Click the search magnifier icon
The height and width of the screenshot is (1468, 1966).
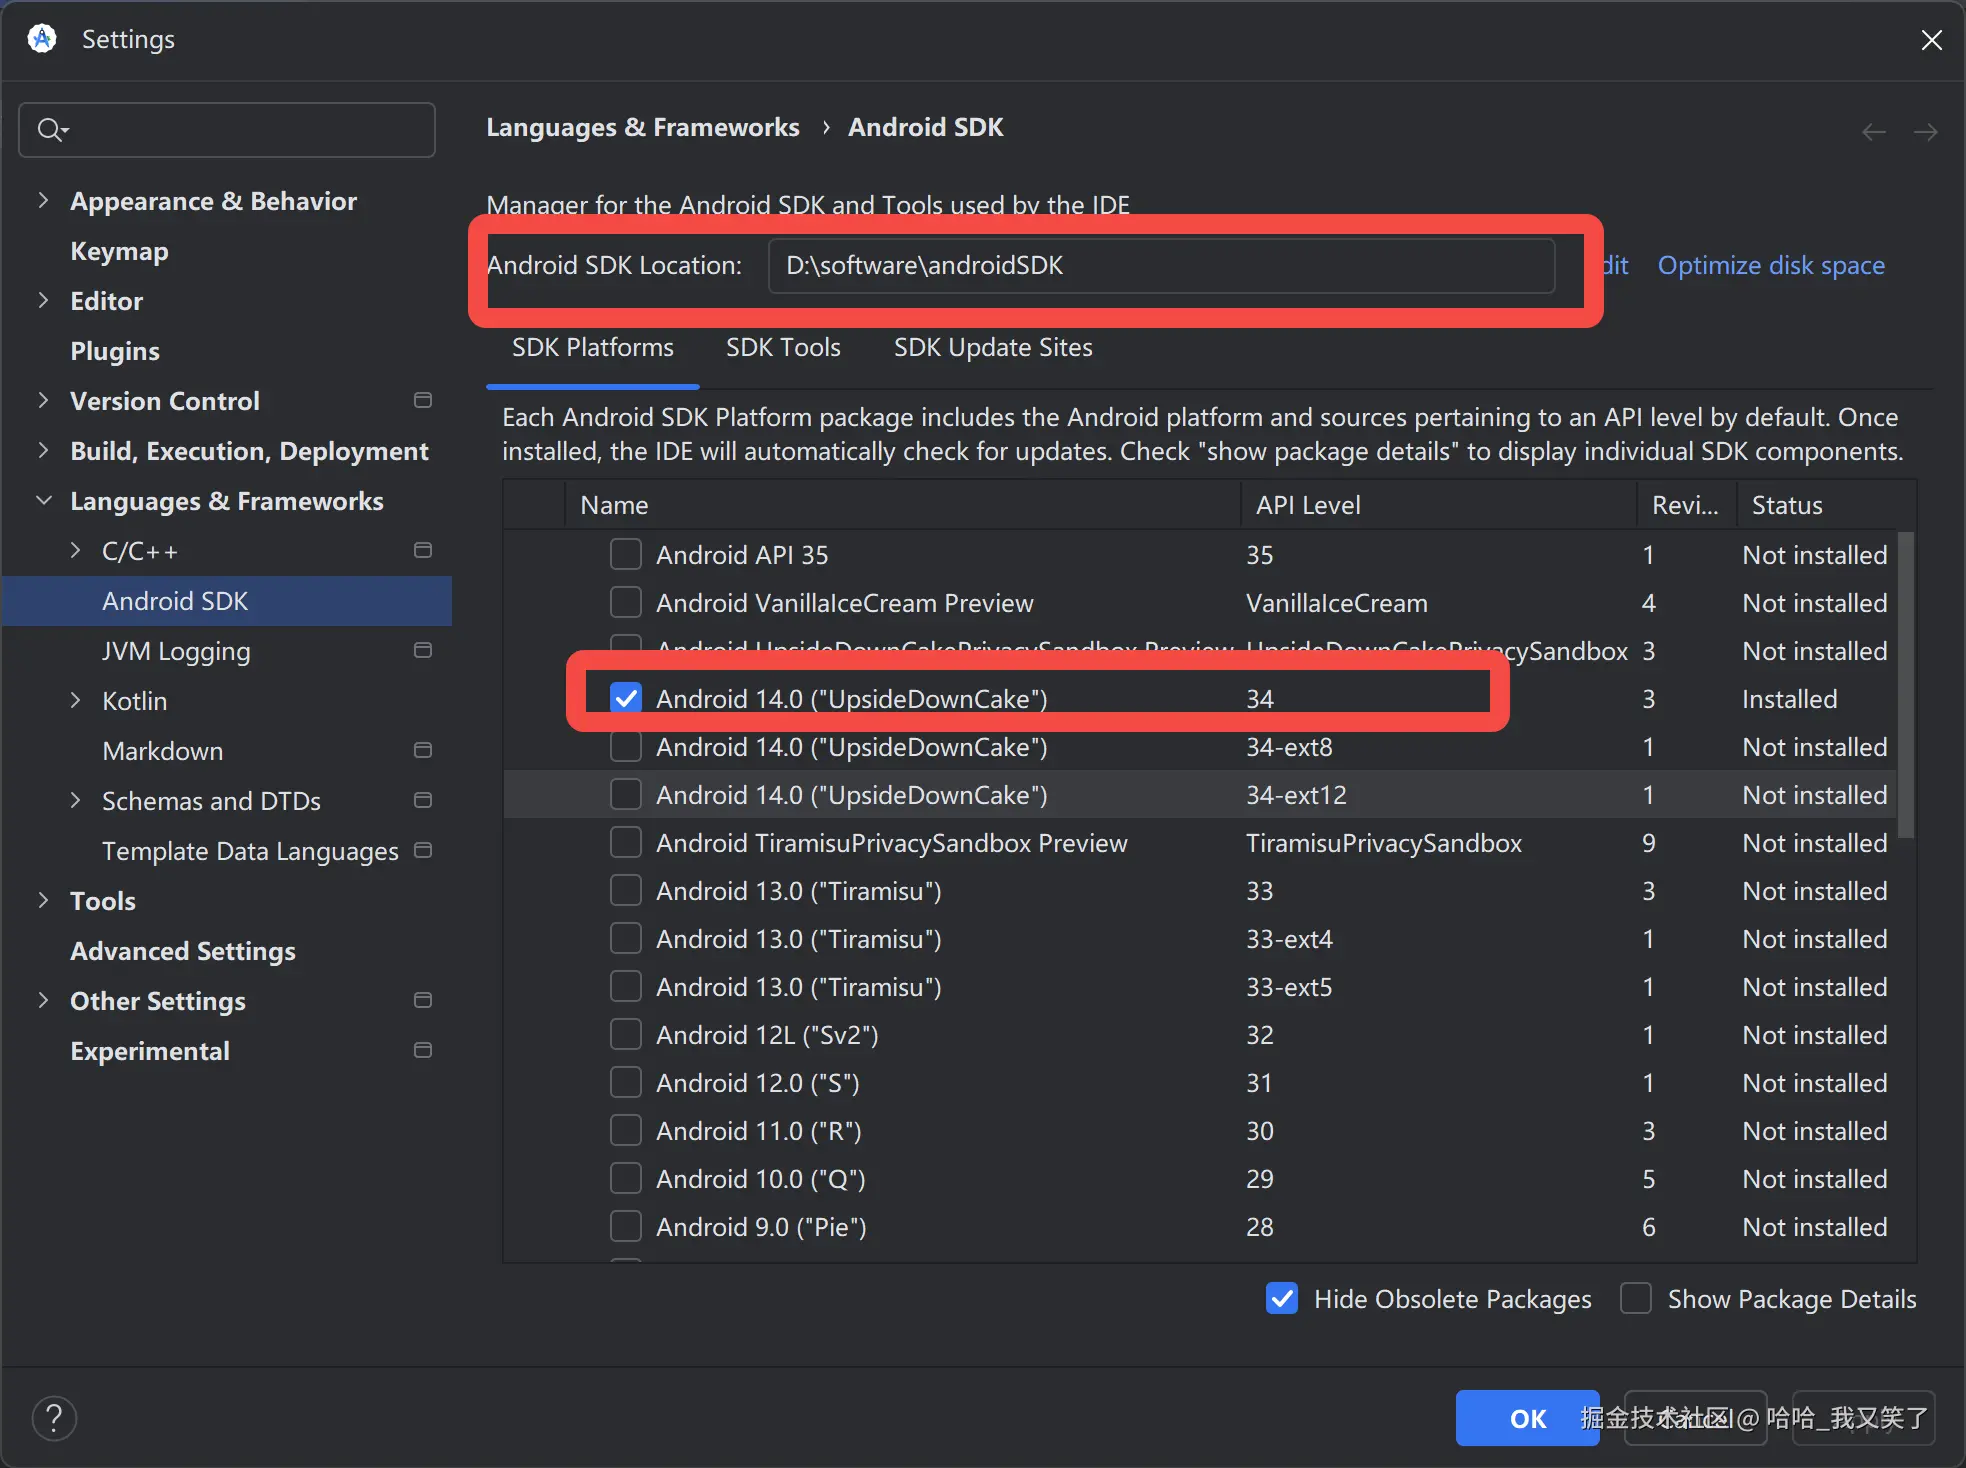[50, 129]
